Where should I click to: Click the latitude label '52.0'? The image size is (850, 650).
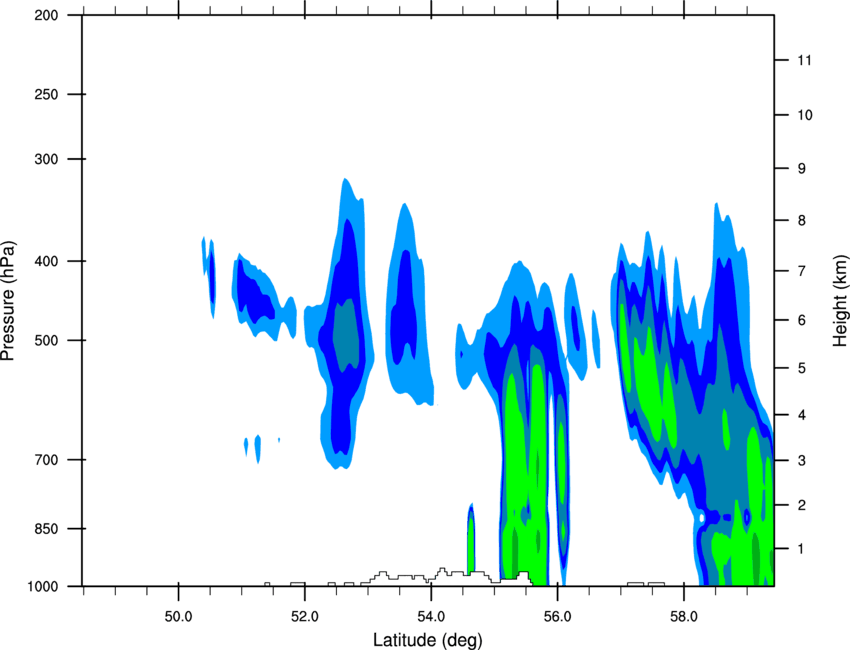(305, 617)
